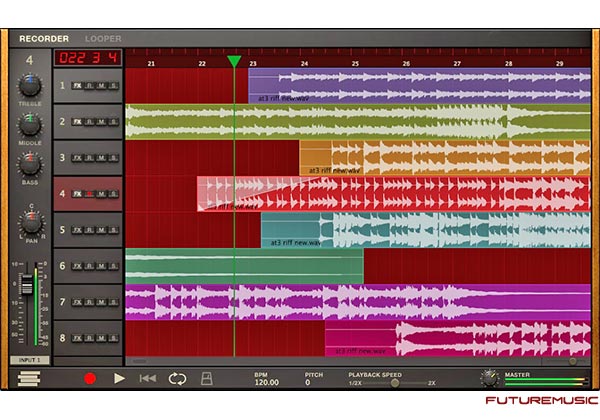Click the TREBLE knob
The width and height of the screenshot is (600, 420).
coord(30,86)
